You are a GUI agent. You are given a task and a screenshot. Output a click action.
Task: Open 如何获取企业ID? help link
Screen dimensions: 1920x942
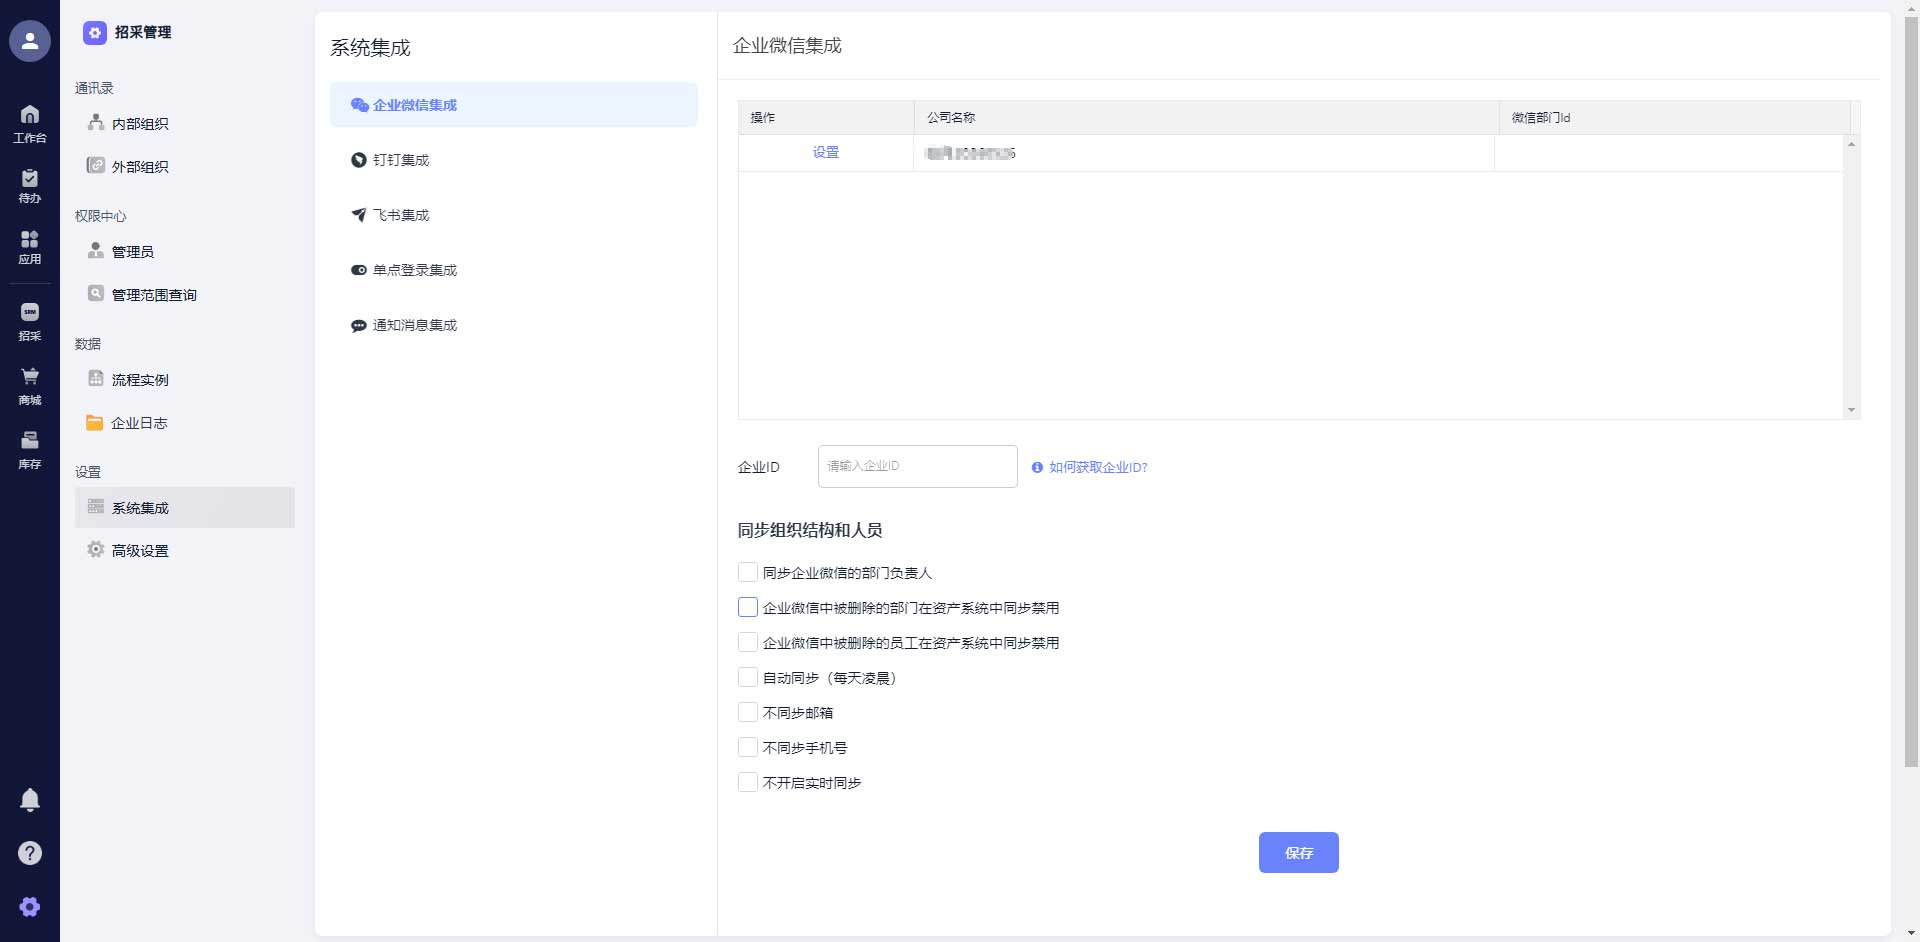click(x=1098, y=467)
